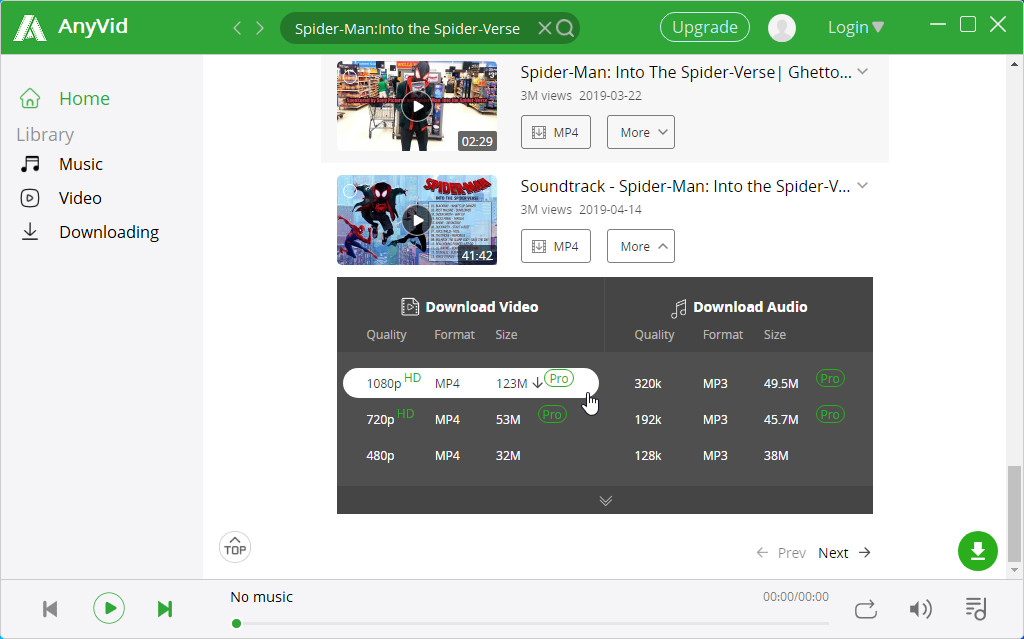Screen dimensions: 1024x639
Task: Mute with the volume speaker icon
Action: coord(920,609)
